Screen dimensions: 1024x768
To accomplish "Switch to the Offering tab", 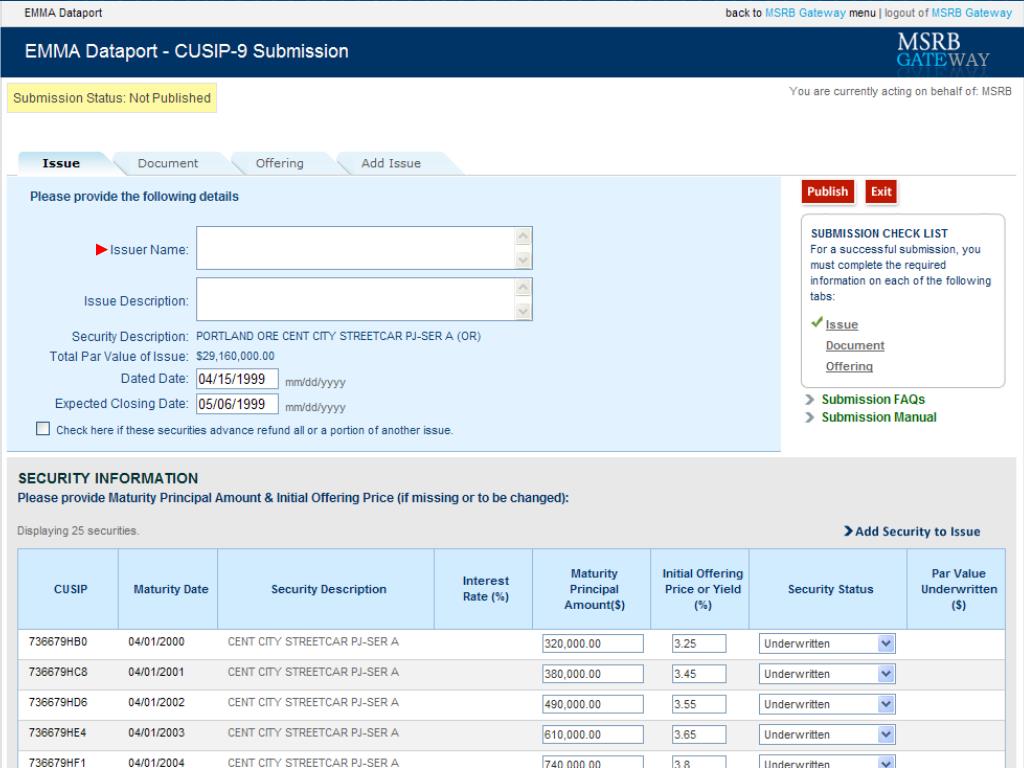I will (x=278, y=162).
